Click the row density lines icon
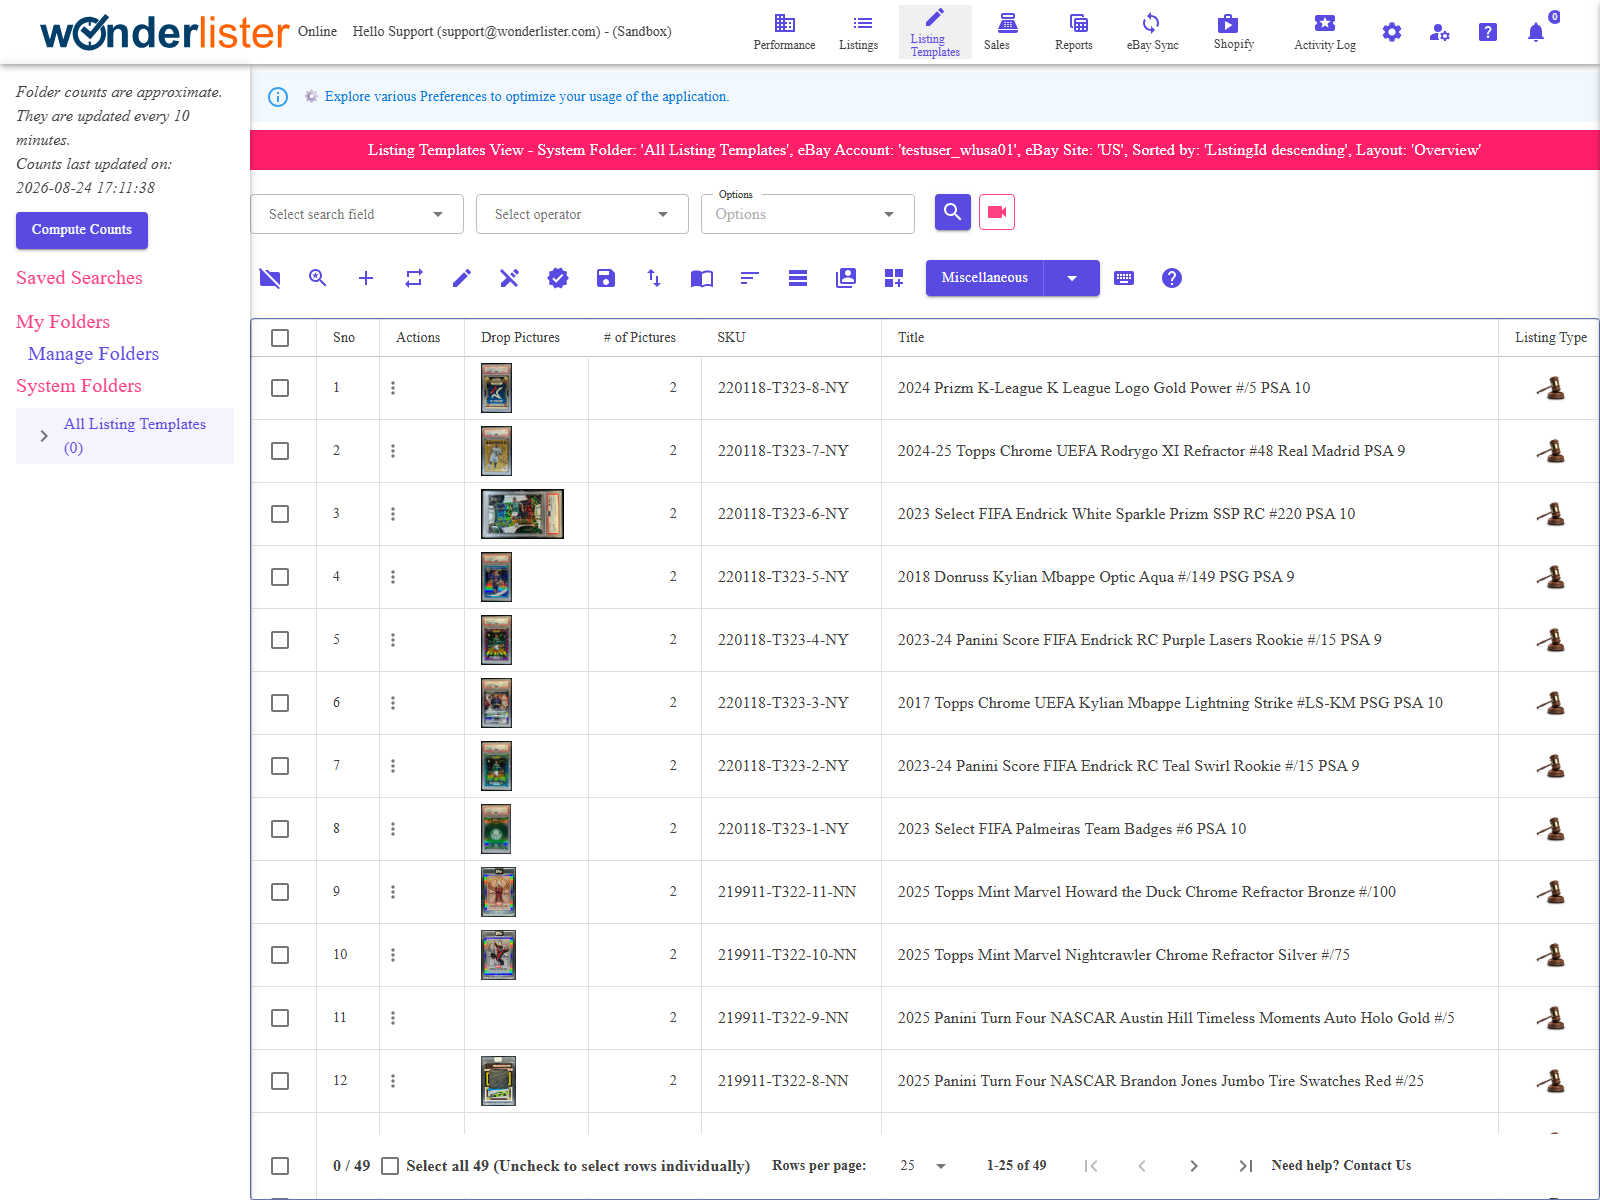 798,278
